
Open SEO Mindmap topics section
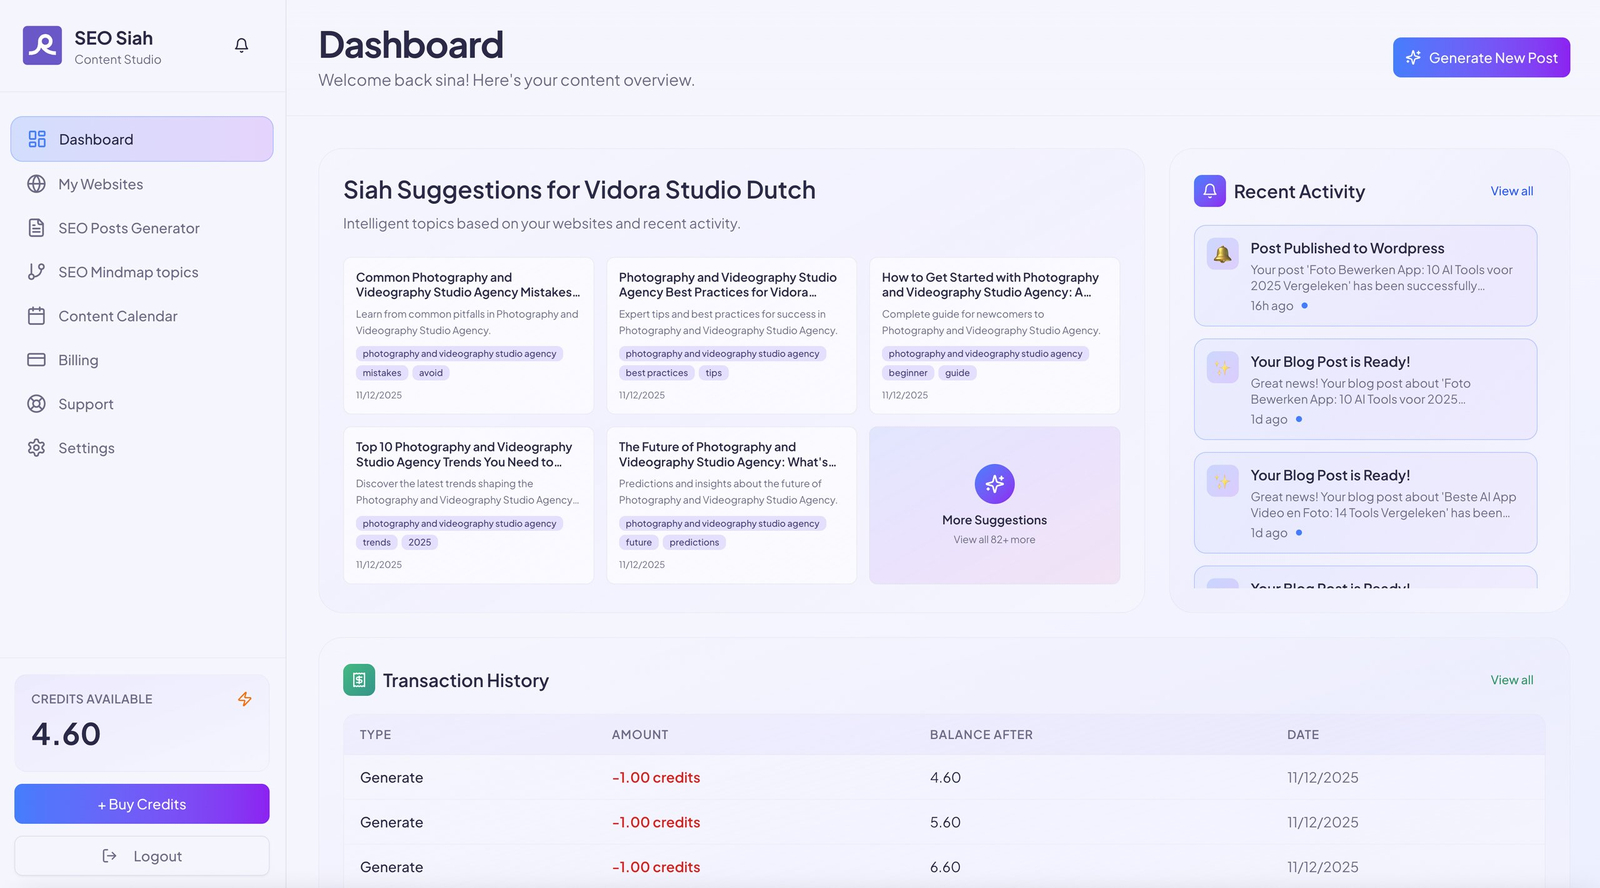(128, 272)
